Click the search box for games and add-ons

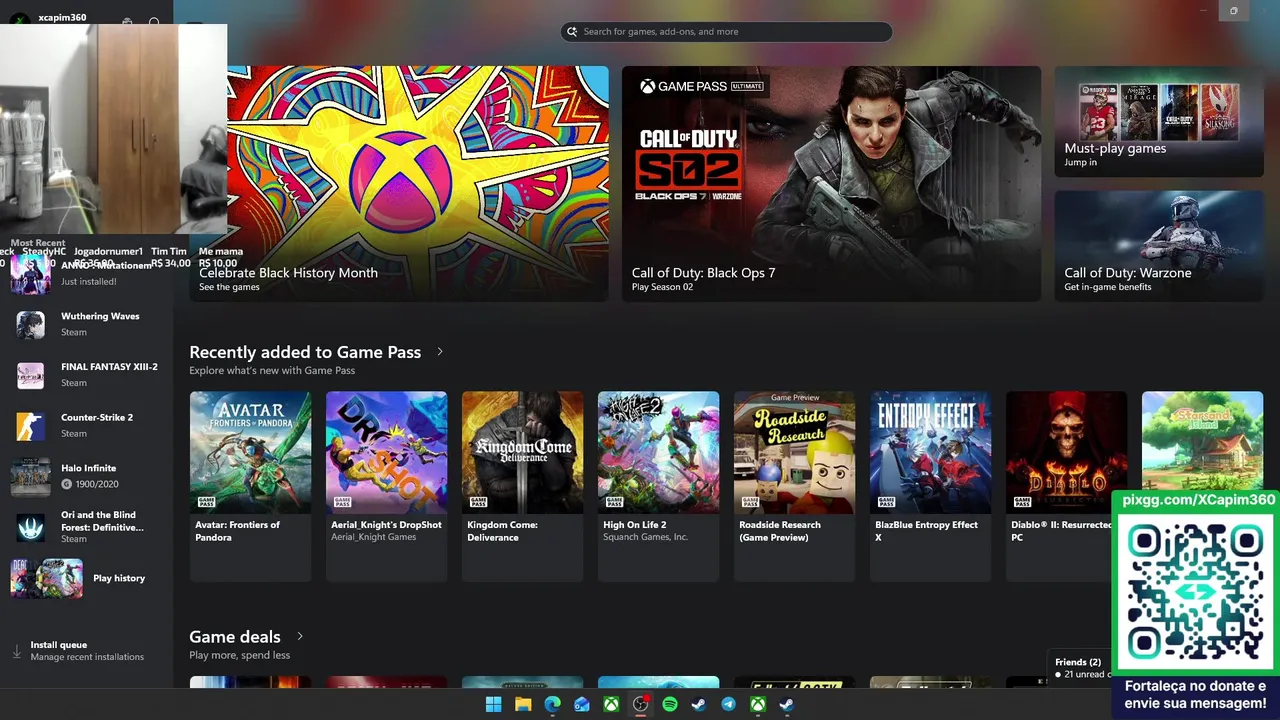pos(726,32)
